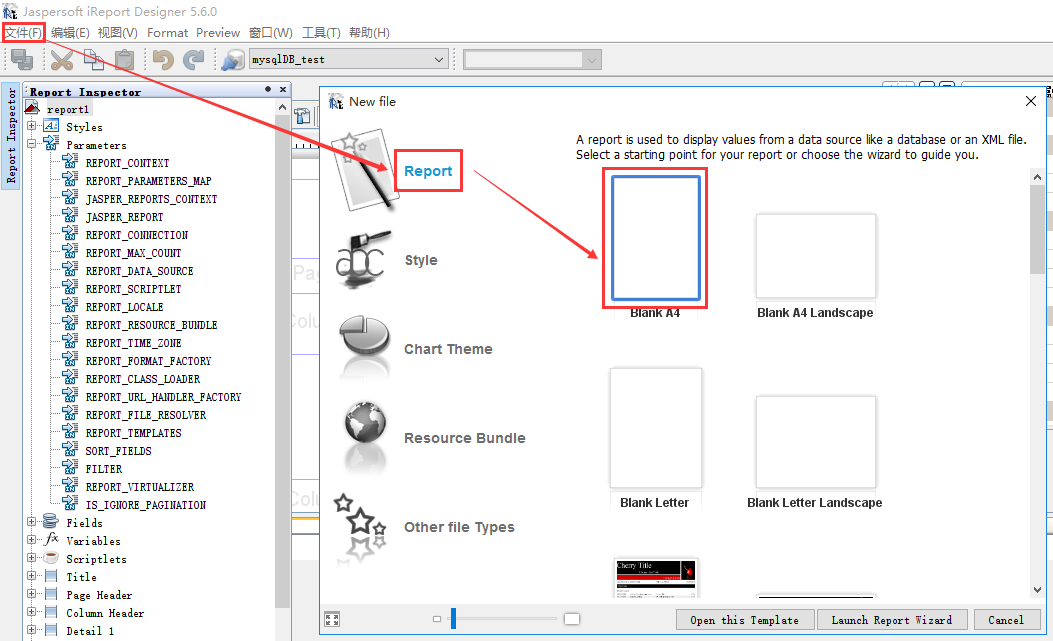Open the mysqlDB_test datasource dropdown
1053x641 pixels.
[439, 59]
